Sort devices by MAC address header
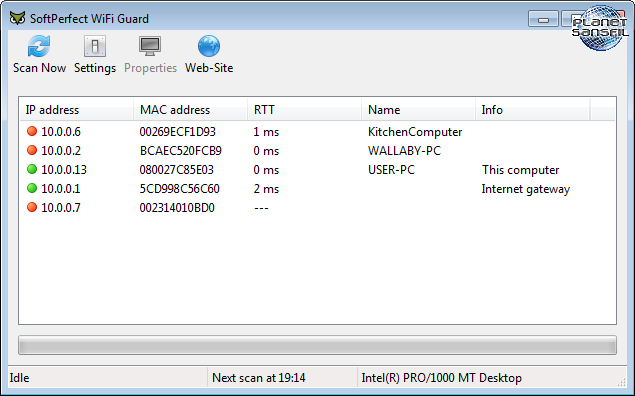 190,110
